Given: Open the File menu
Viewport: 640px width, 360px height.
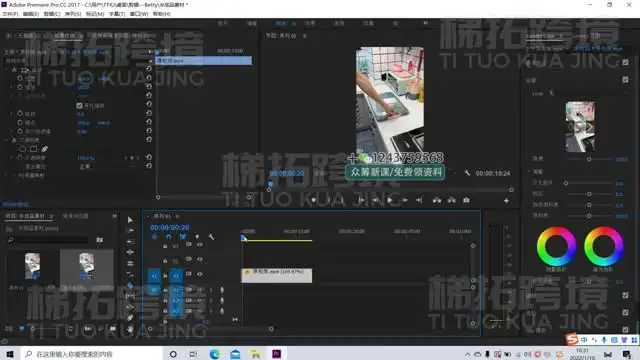Looking at the screenshot, I should [10, 14].
